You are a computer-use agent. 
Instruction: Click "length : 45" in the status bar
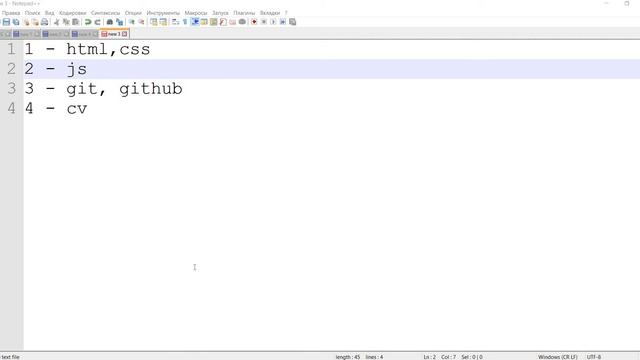[348, 357]
